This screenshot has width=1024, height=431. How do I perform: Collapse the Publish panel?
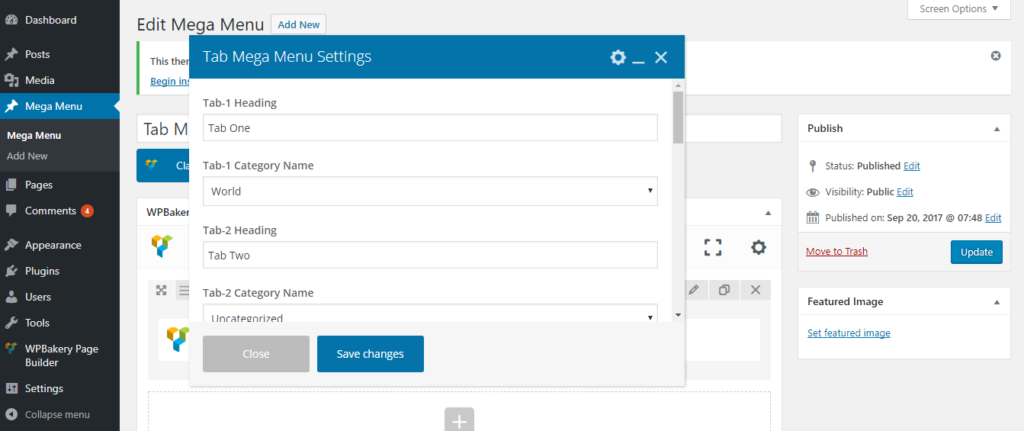(995, 129)
